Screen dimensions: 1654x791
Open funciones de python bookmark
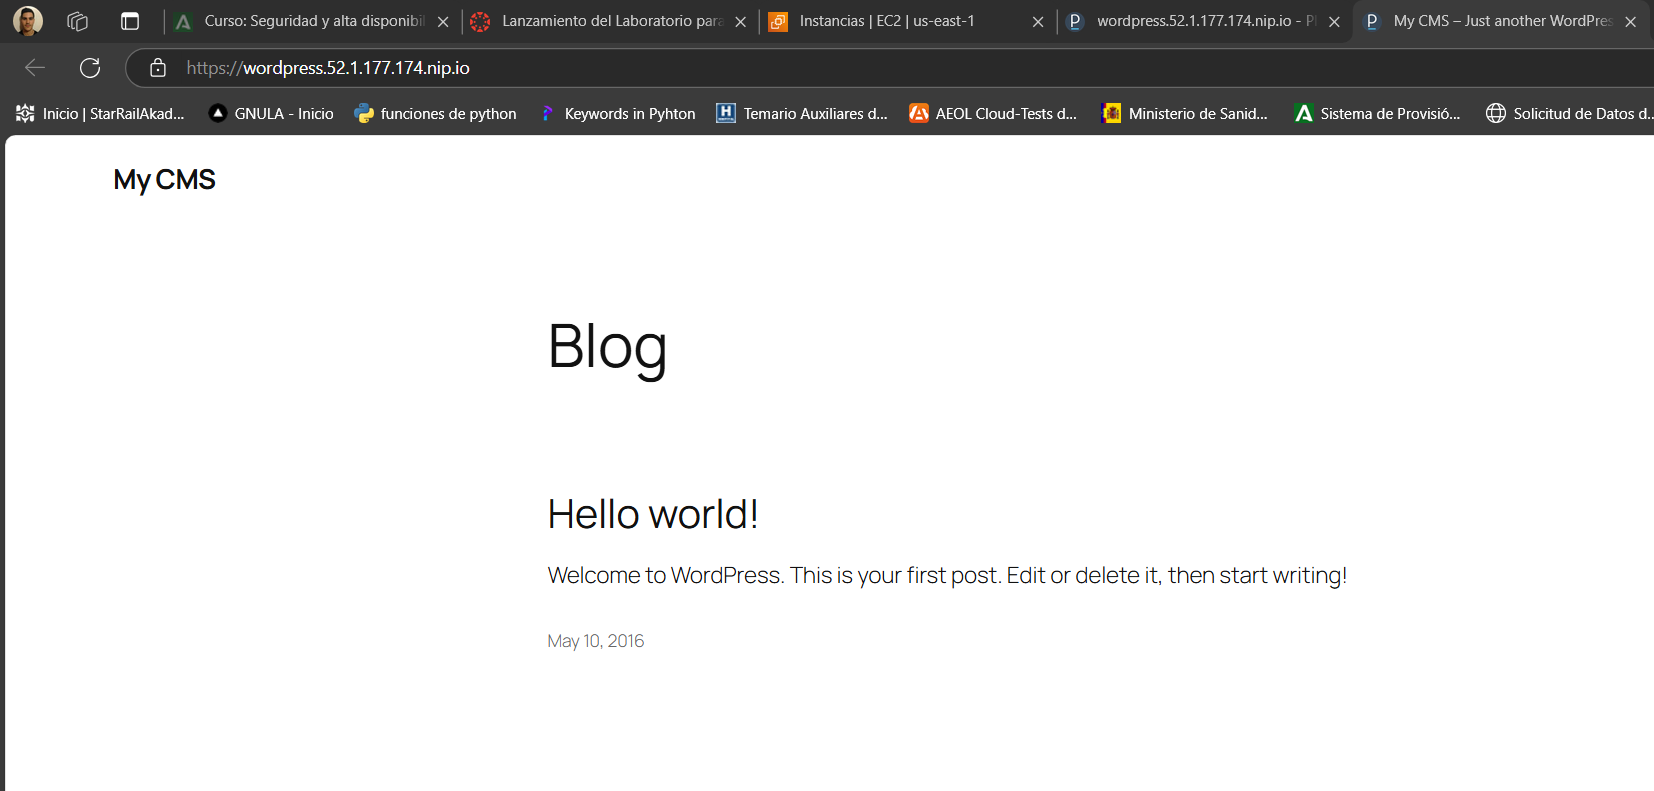(x=436, y=114)
